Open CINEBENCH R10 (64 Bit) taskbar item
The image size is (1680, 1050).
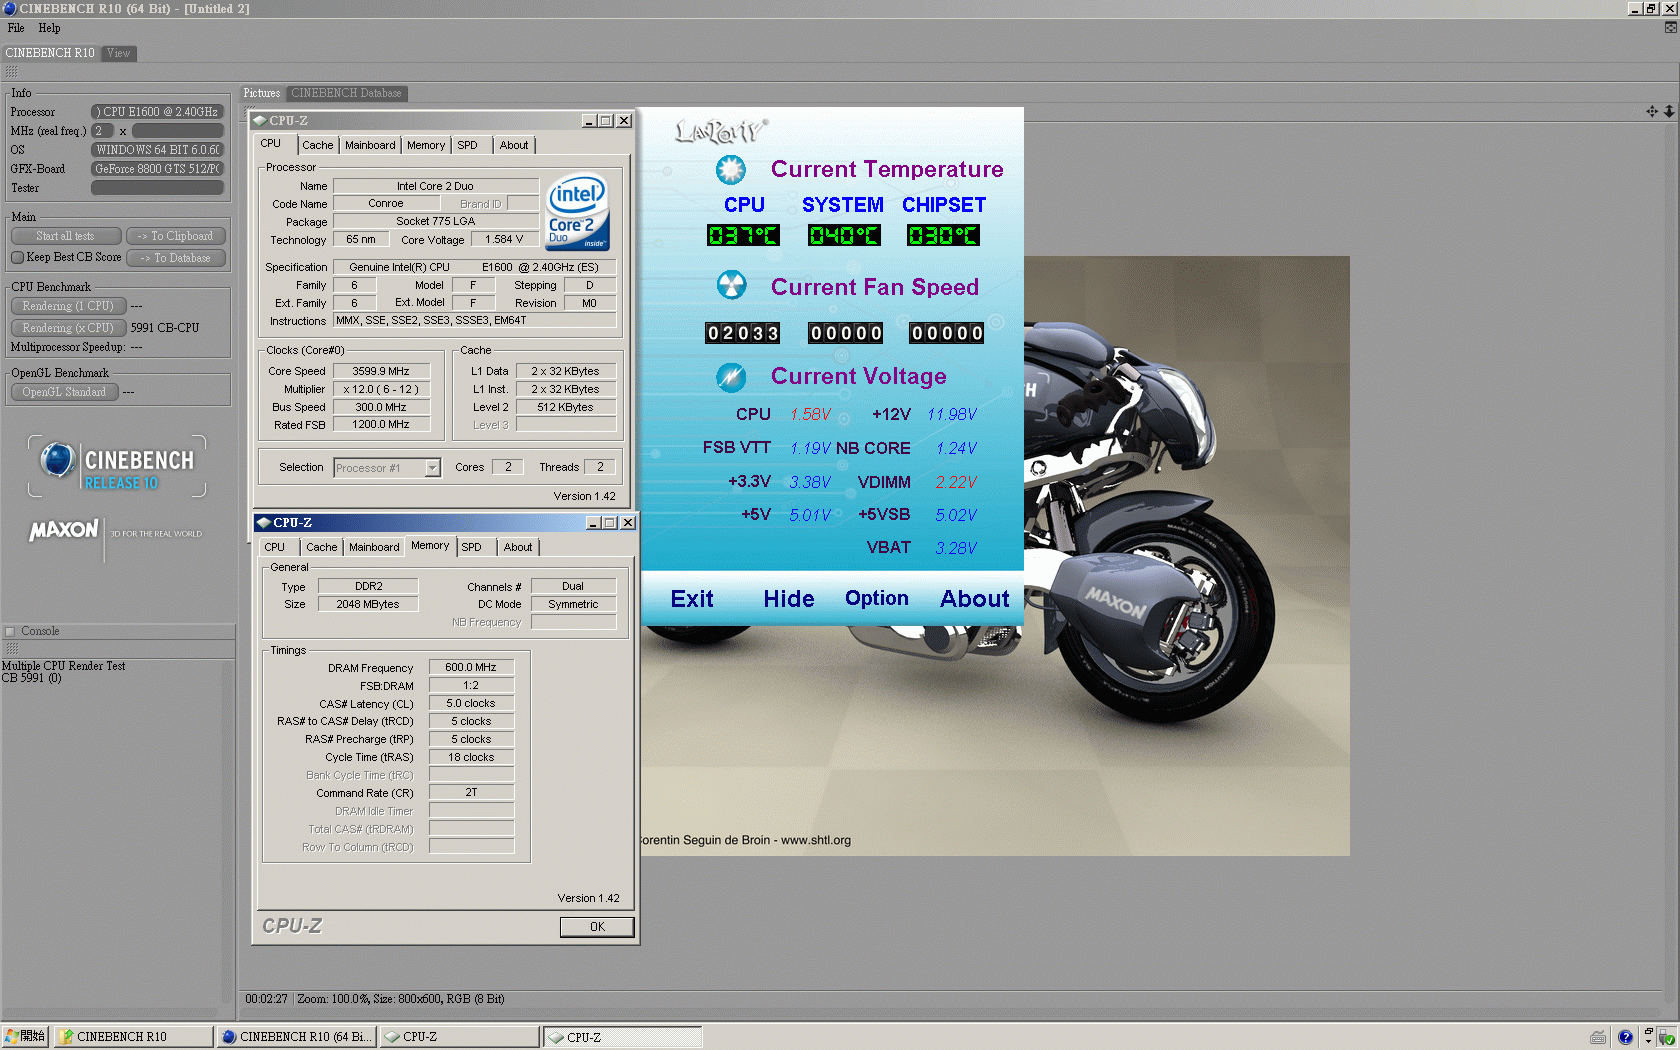297,1037
